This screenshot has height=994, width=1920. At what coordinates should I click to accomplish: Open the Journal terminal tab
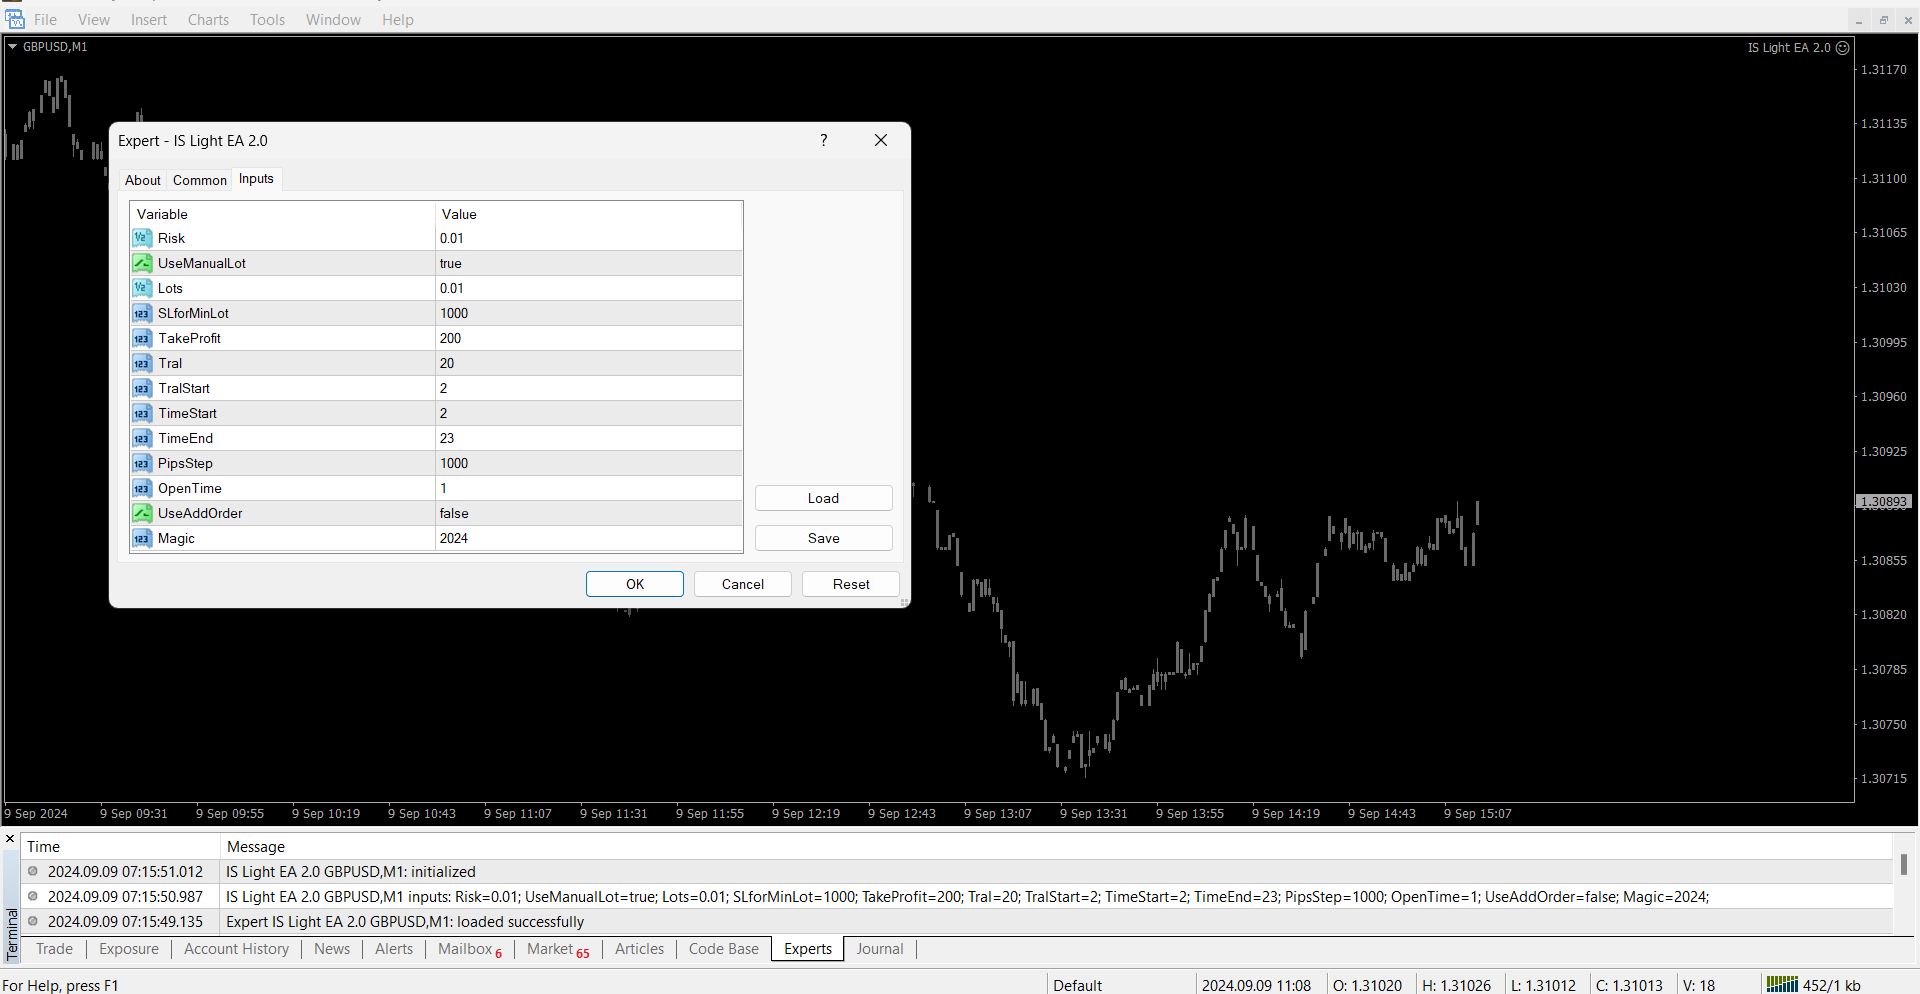(879, 949)
